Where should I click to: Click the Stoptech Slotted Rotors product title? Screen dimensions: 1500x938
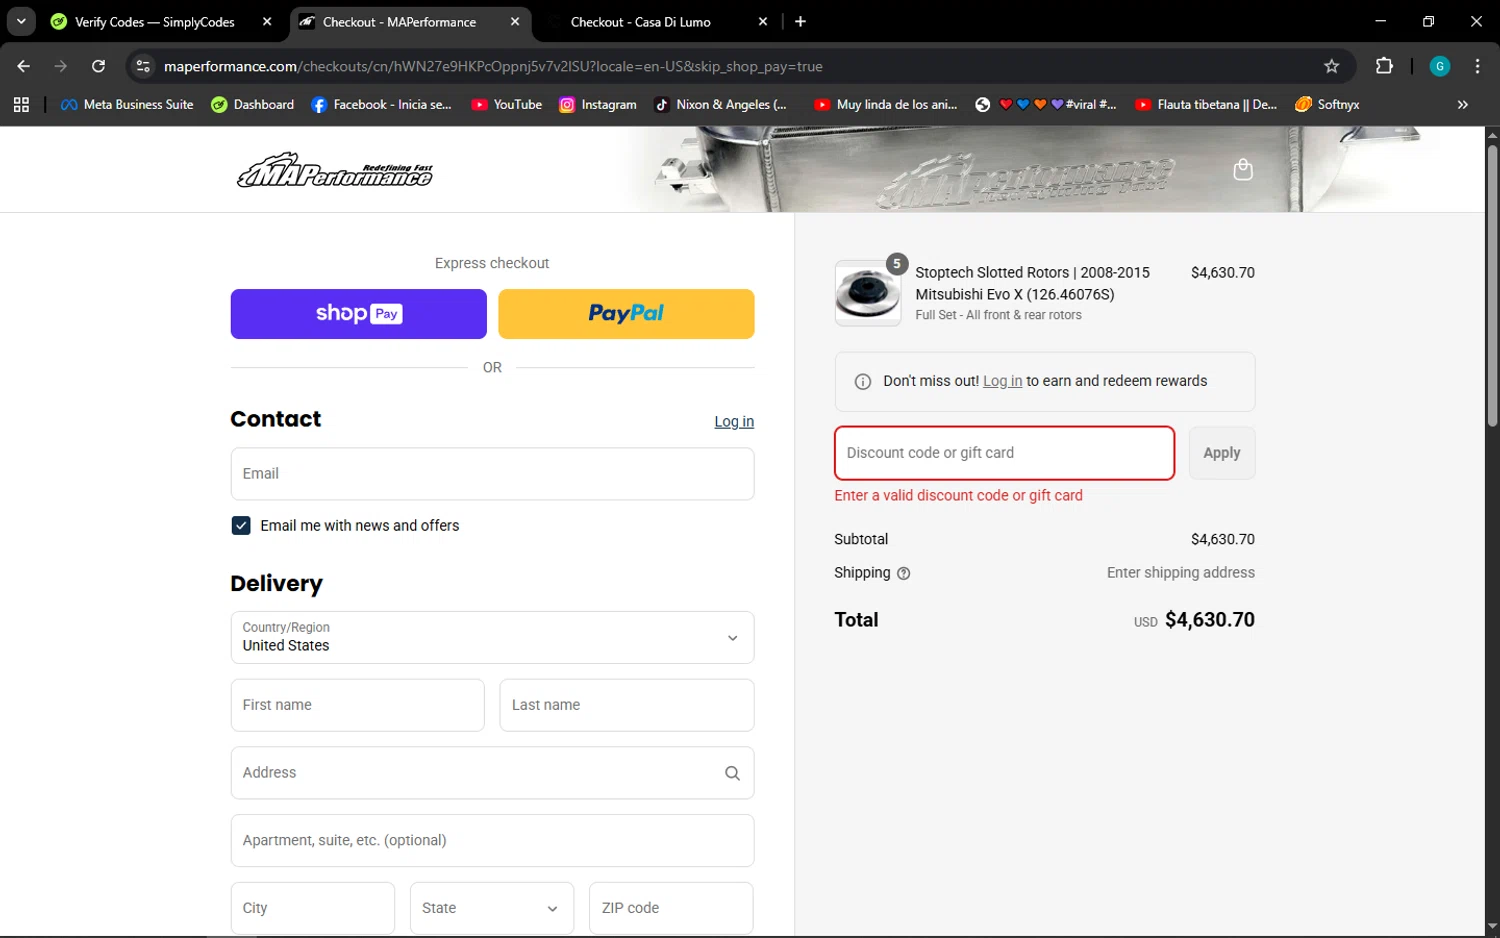pos(1032,283)
